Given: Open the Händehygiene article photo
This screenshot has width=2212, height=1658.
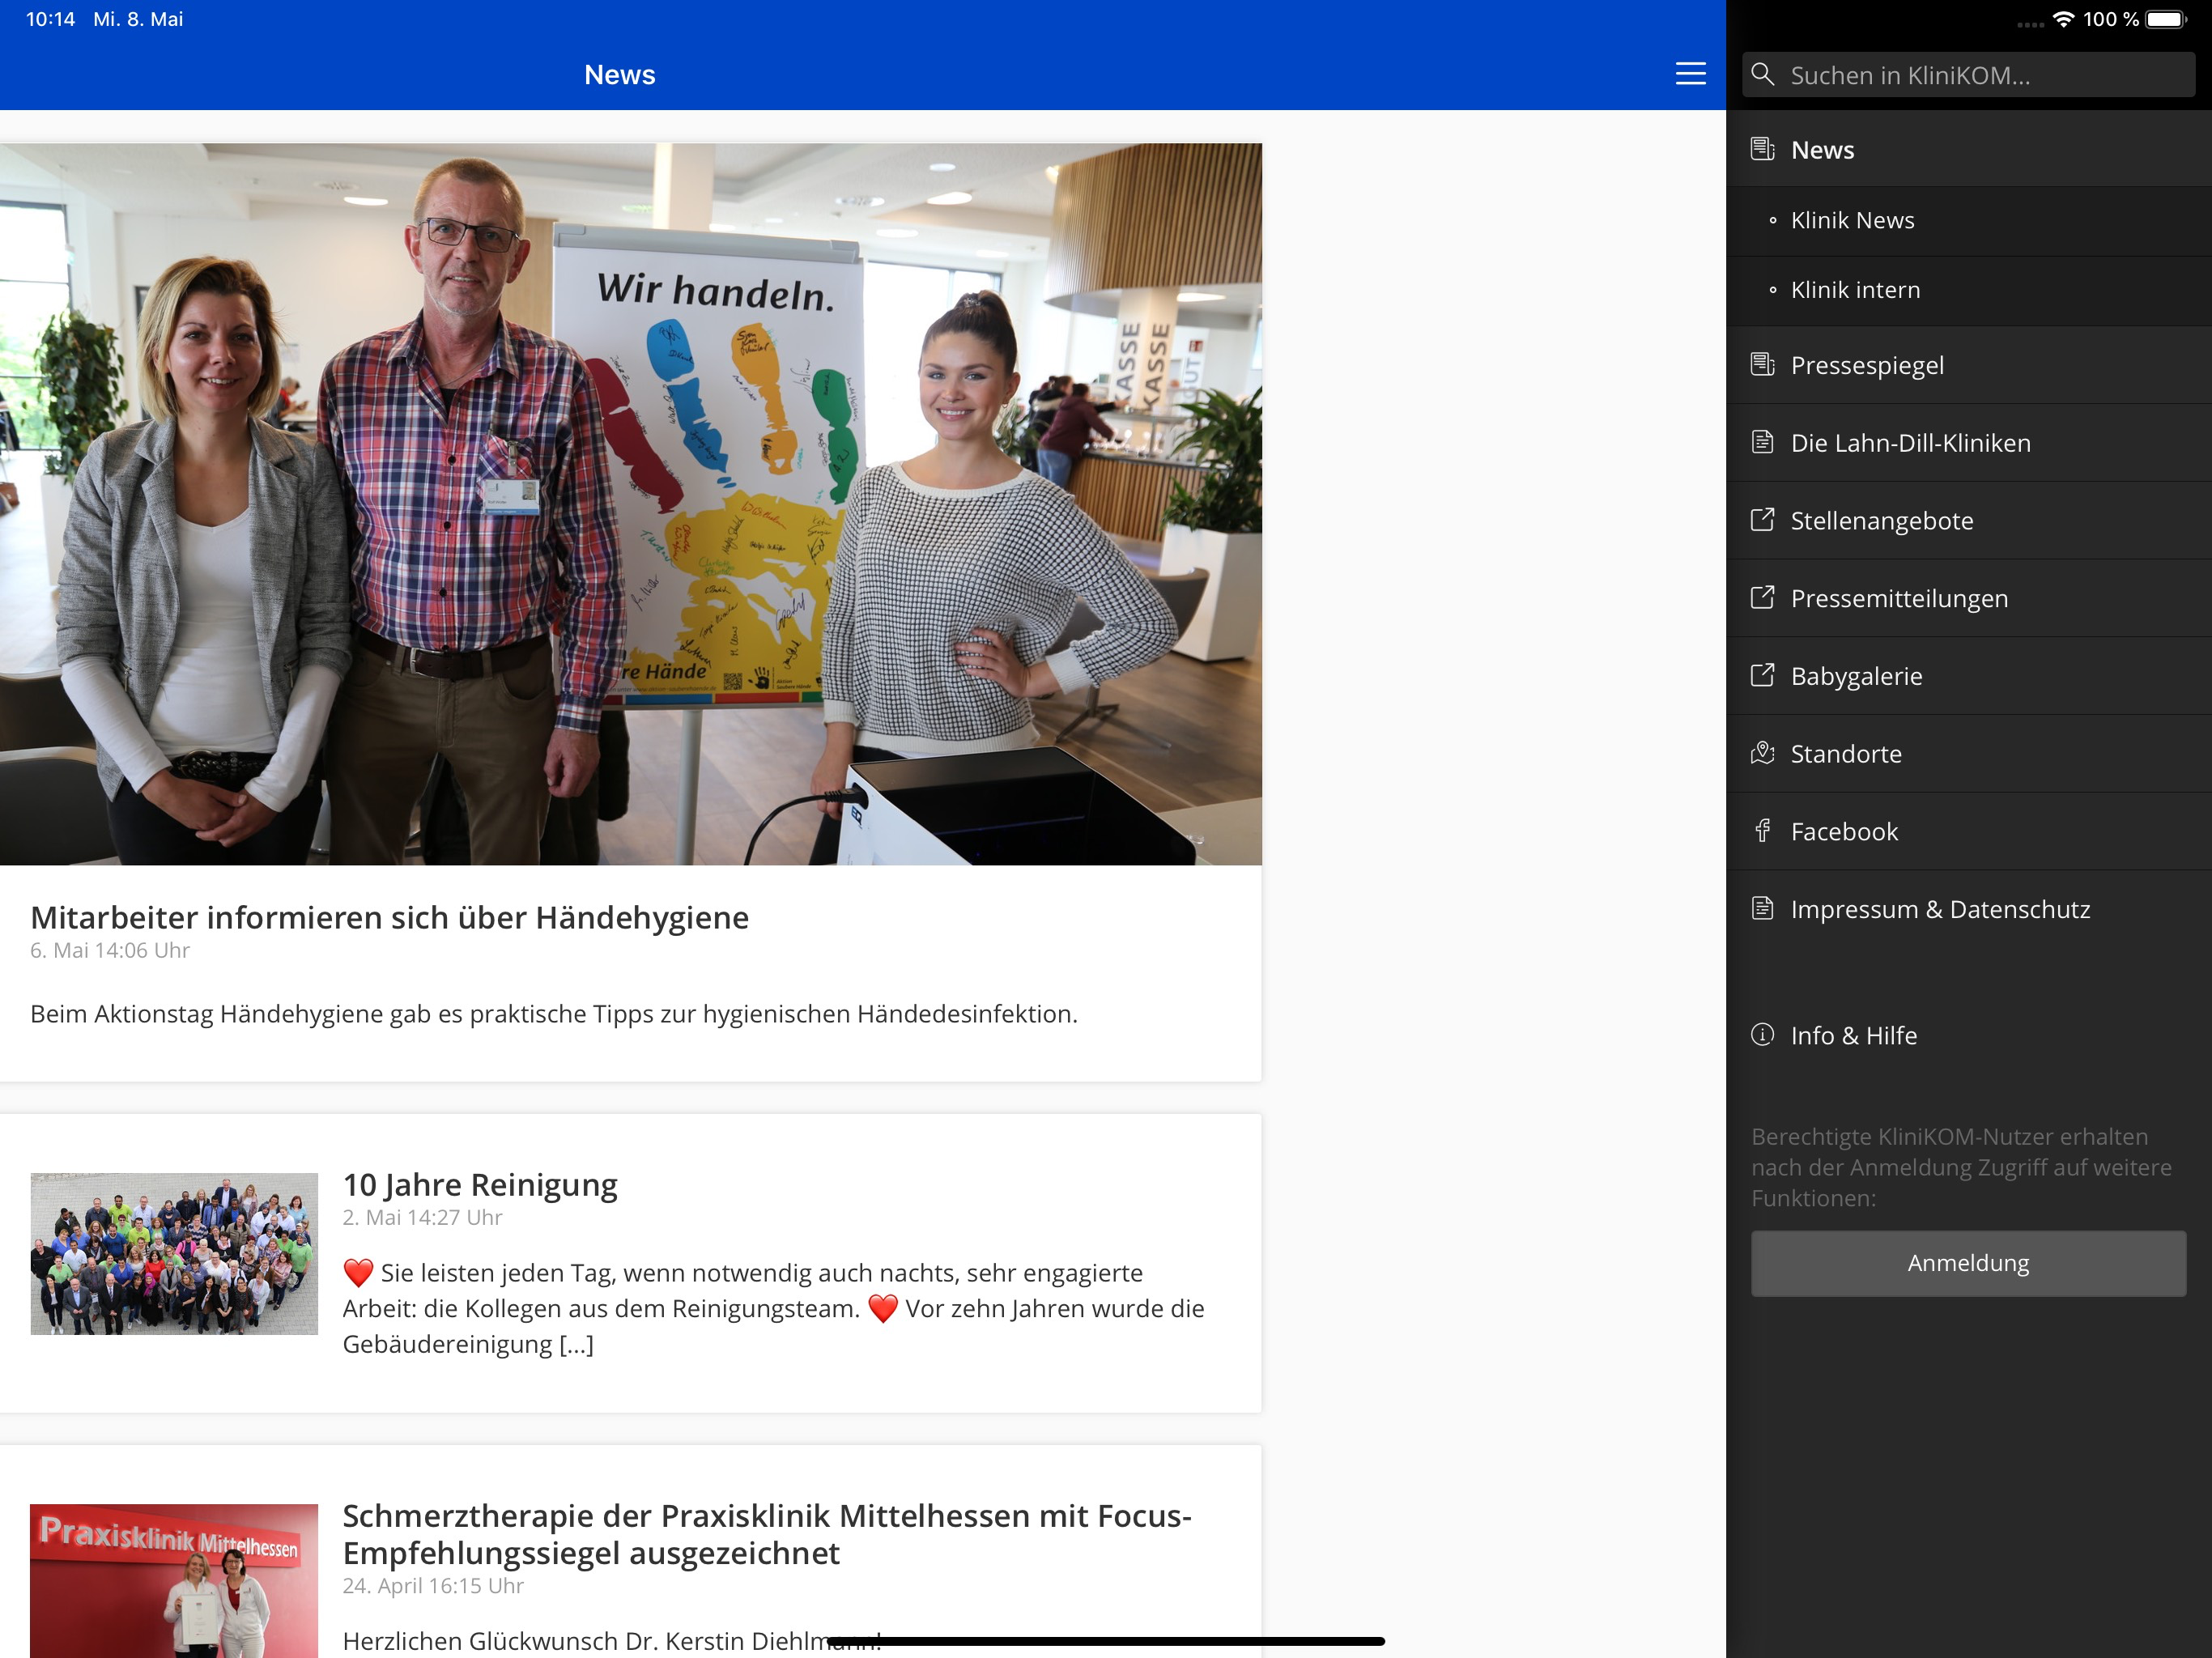Looking at the screenshot, I should point(631,504).
